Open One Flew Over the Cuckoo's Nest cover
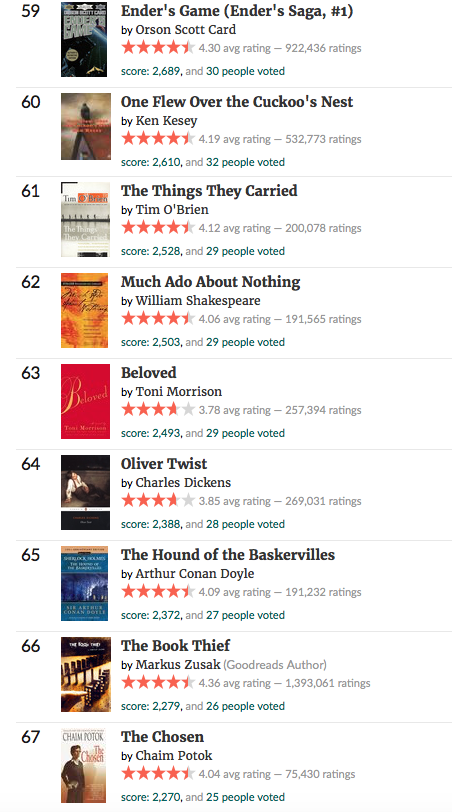Screen dimensions: 452x812 pyautogui.click(x=86, y=126)
